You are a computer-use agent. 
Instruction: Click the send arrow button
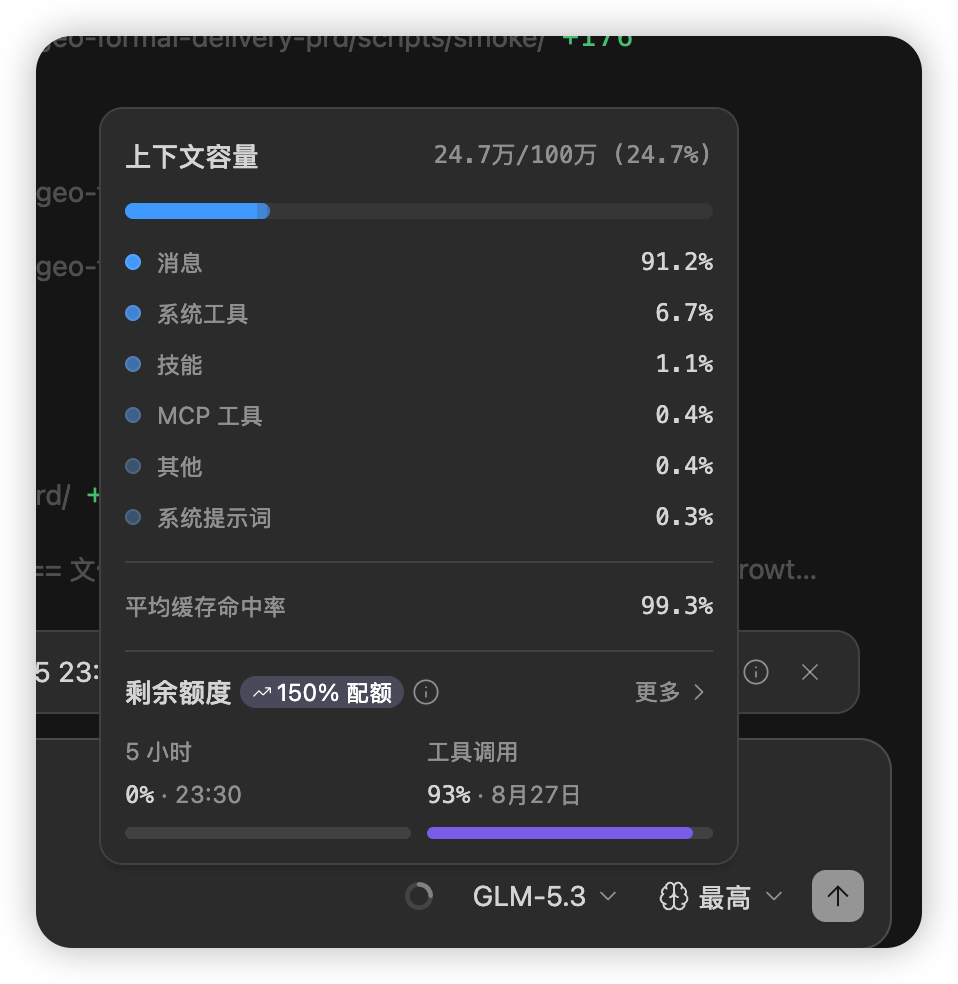click(x=838, y=896)
